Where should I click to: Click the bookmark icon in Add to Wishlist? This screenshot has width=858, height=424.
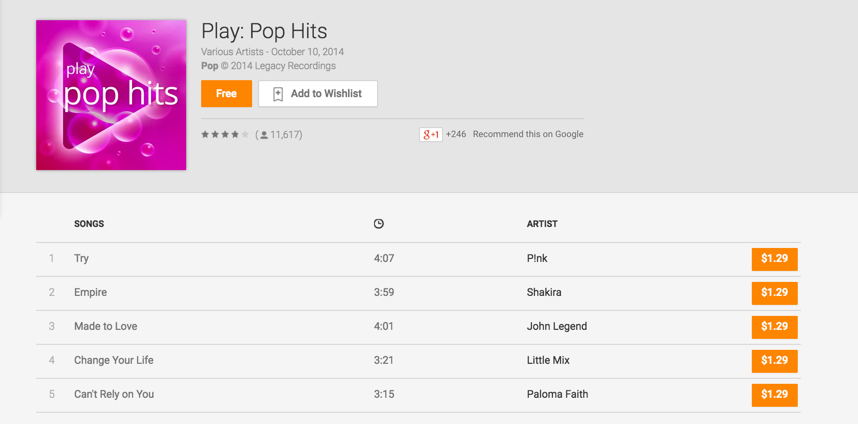point(278,94)
